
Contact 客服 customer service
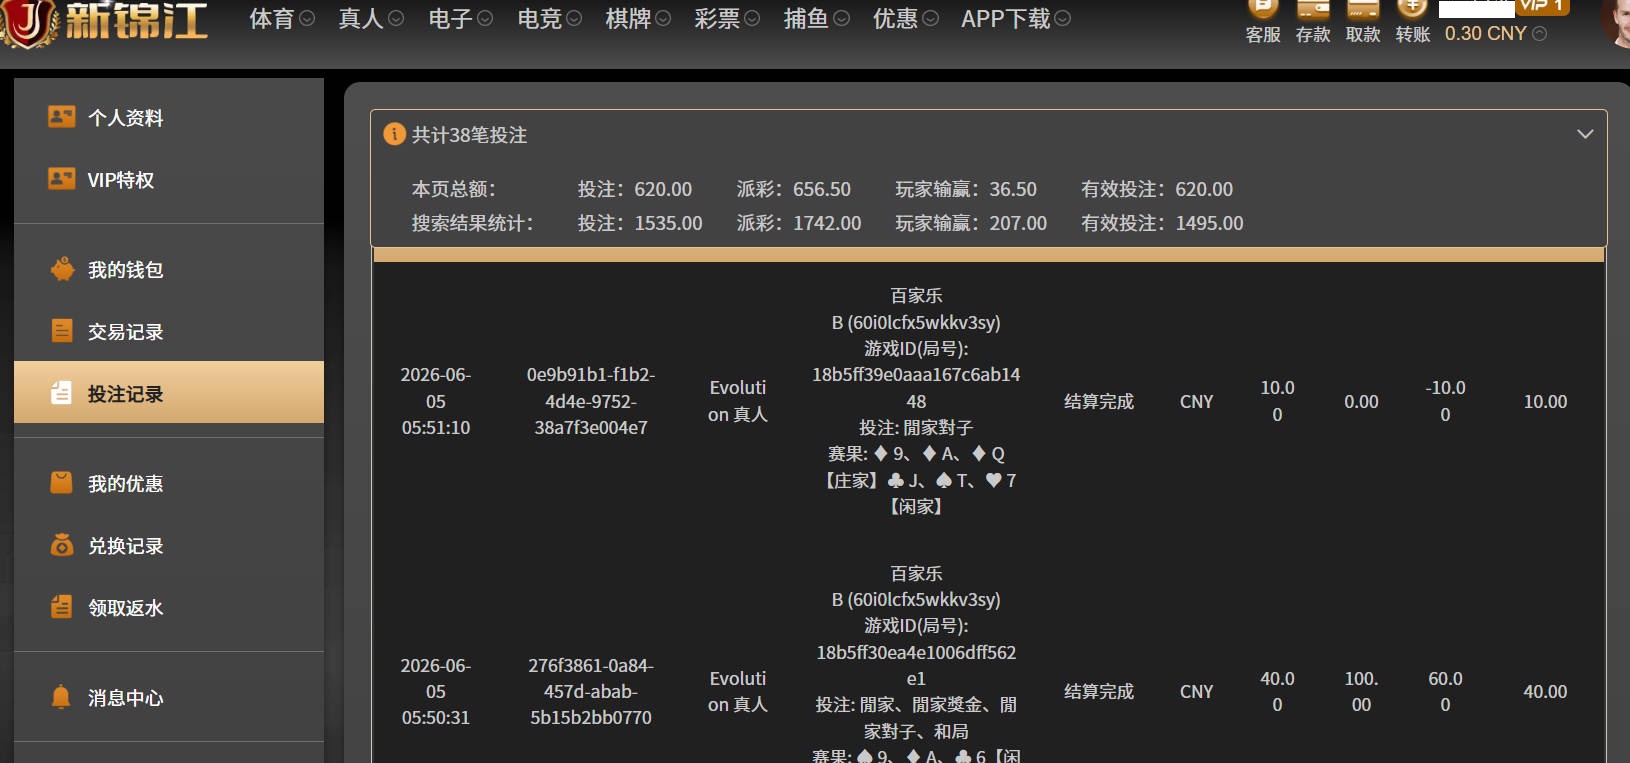(x=1263, y=22)
